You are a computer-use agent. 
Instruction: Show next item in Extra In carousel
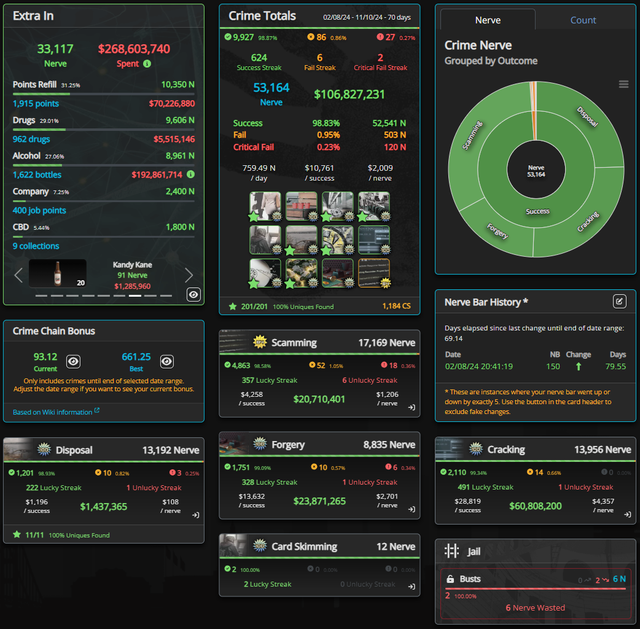[x=189, y=275]
